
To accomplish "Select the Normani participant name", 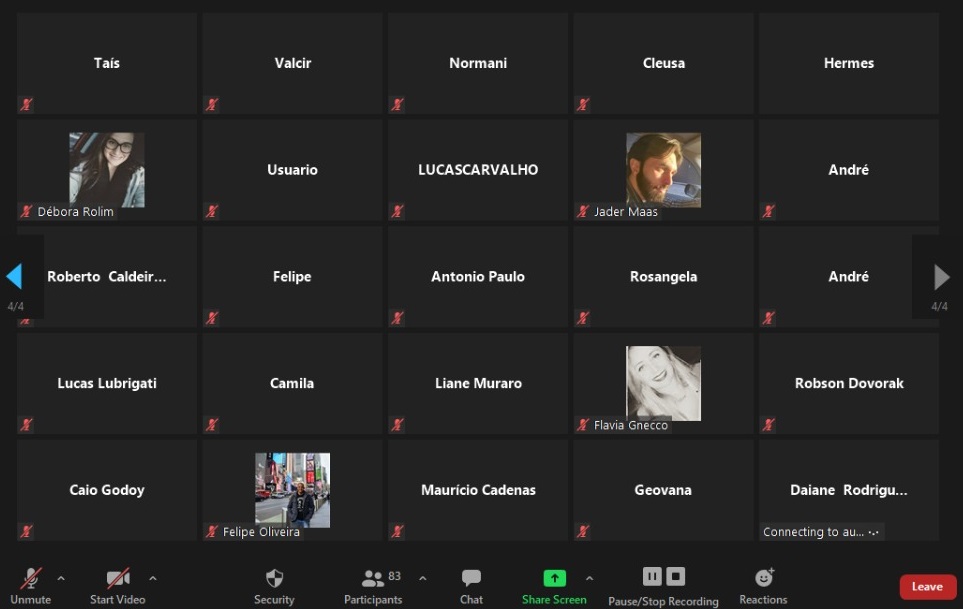I will (478, 63).
